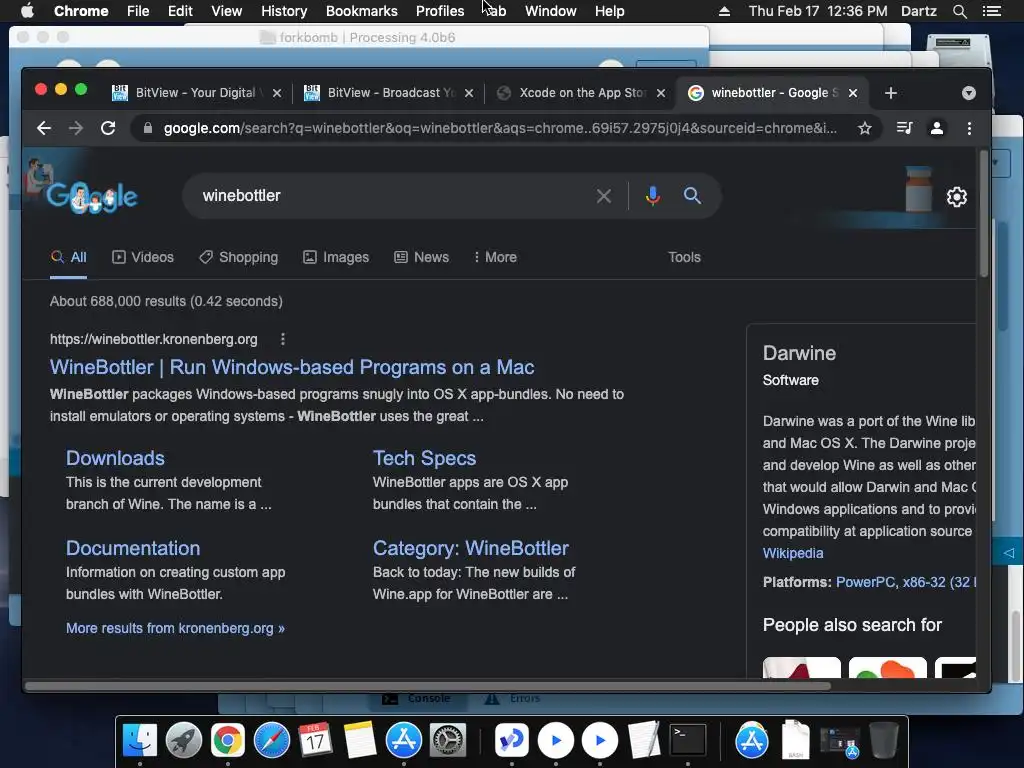Click the winebottler search input field
The image size is (1024, 768).
point(392,196)
